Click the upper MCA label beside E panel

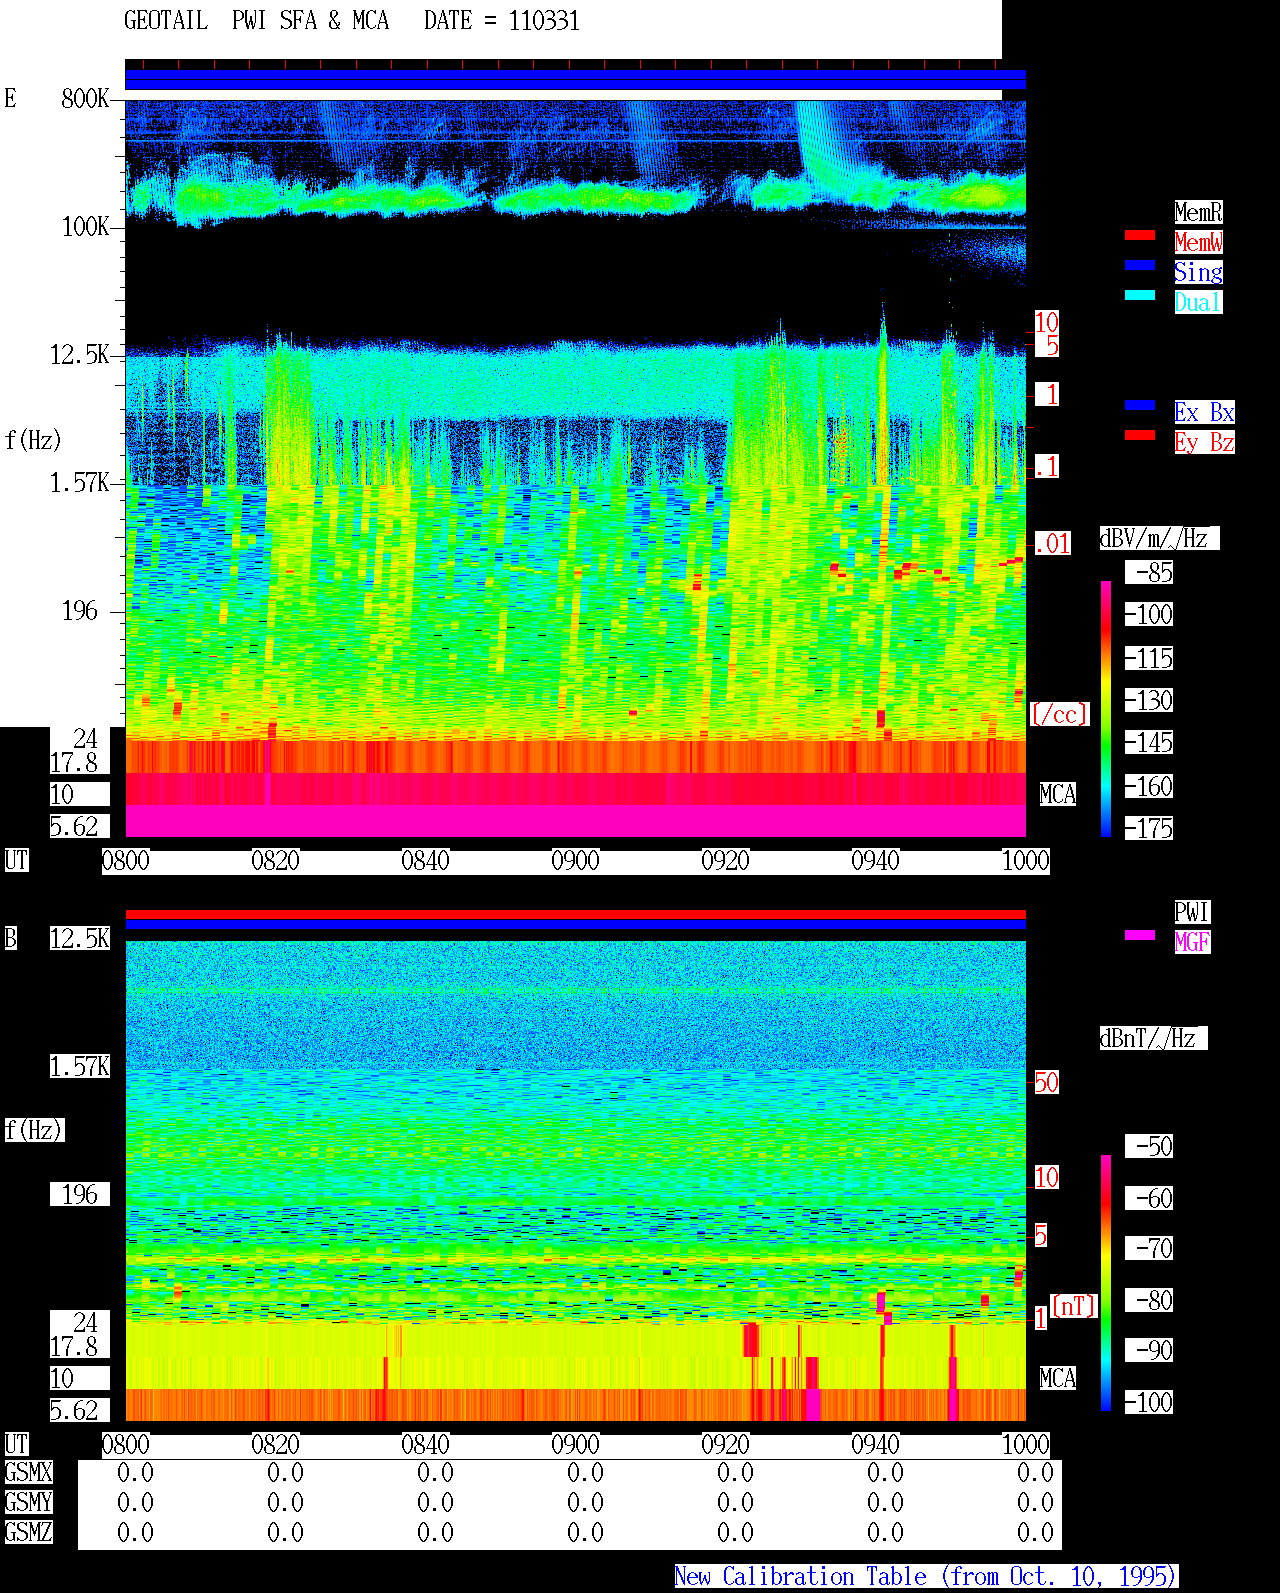pyautogui.click(x=1058, y=795)
